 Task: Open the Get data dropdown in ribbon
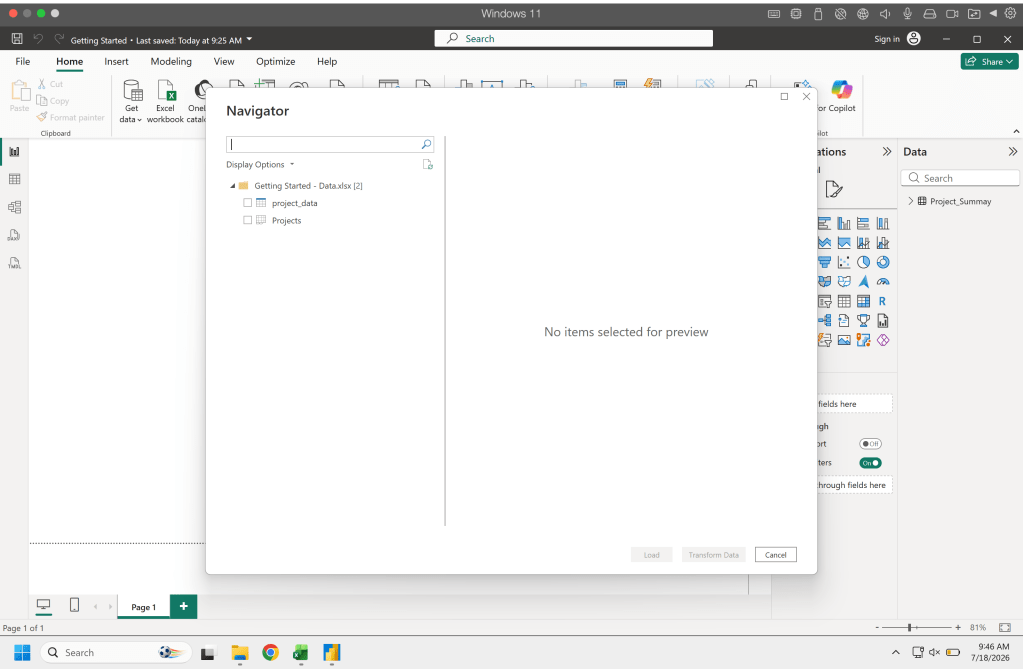point(131,102)
